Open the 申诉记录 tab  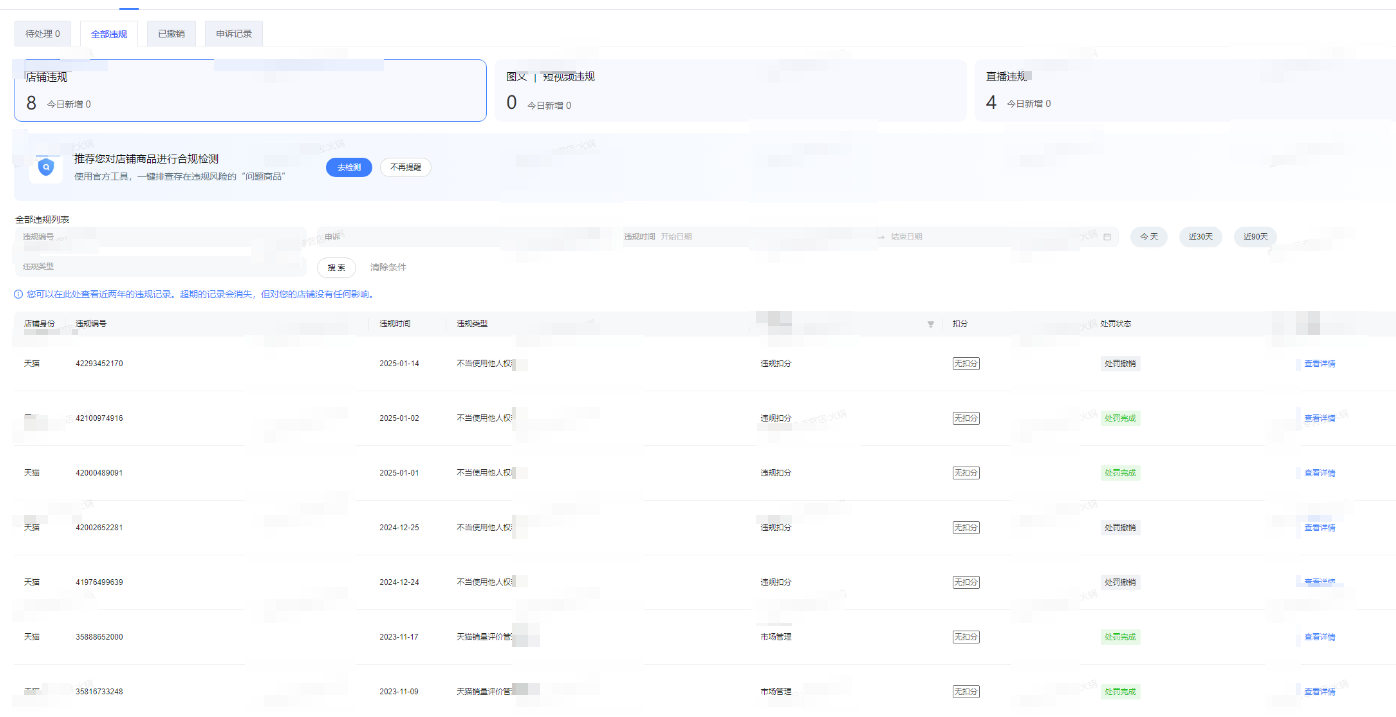[233, 34]
